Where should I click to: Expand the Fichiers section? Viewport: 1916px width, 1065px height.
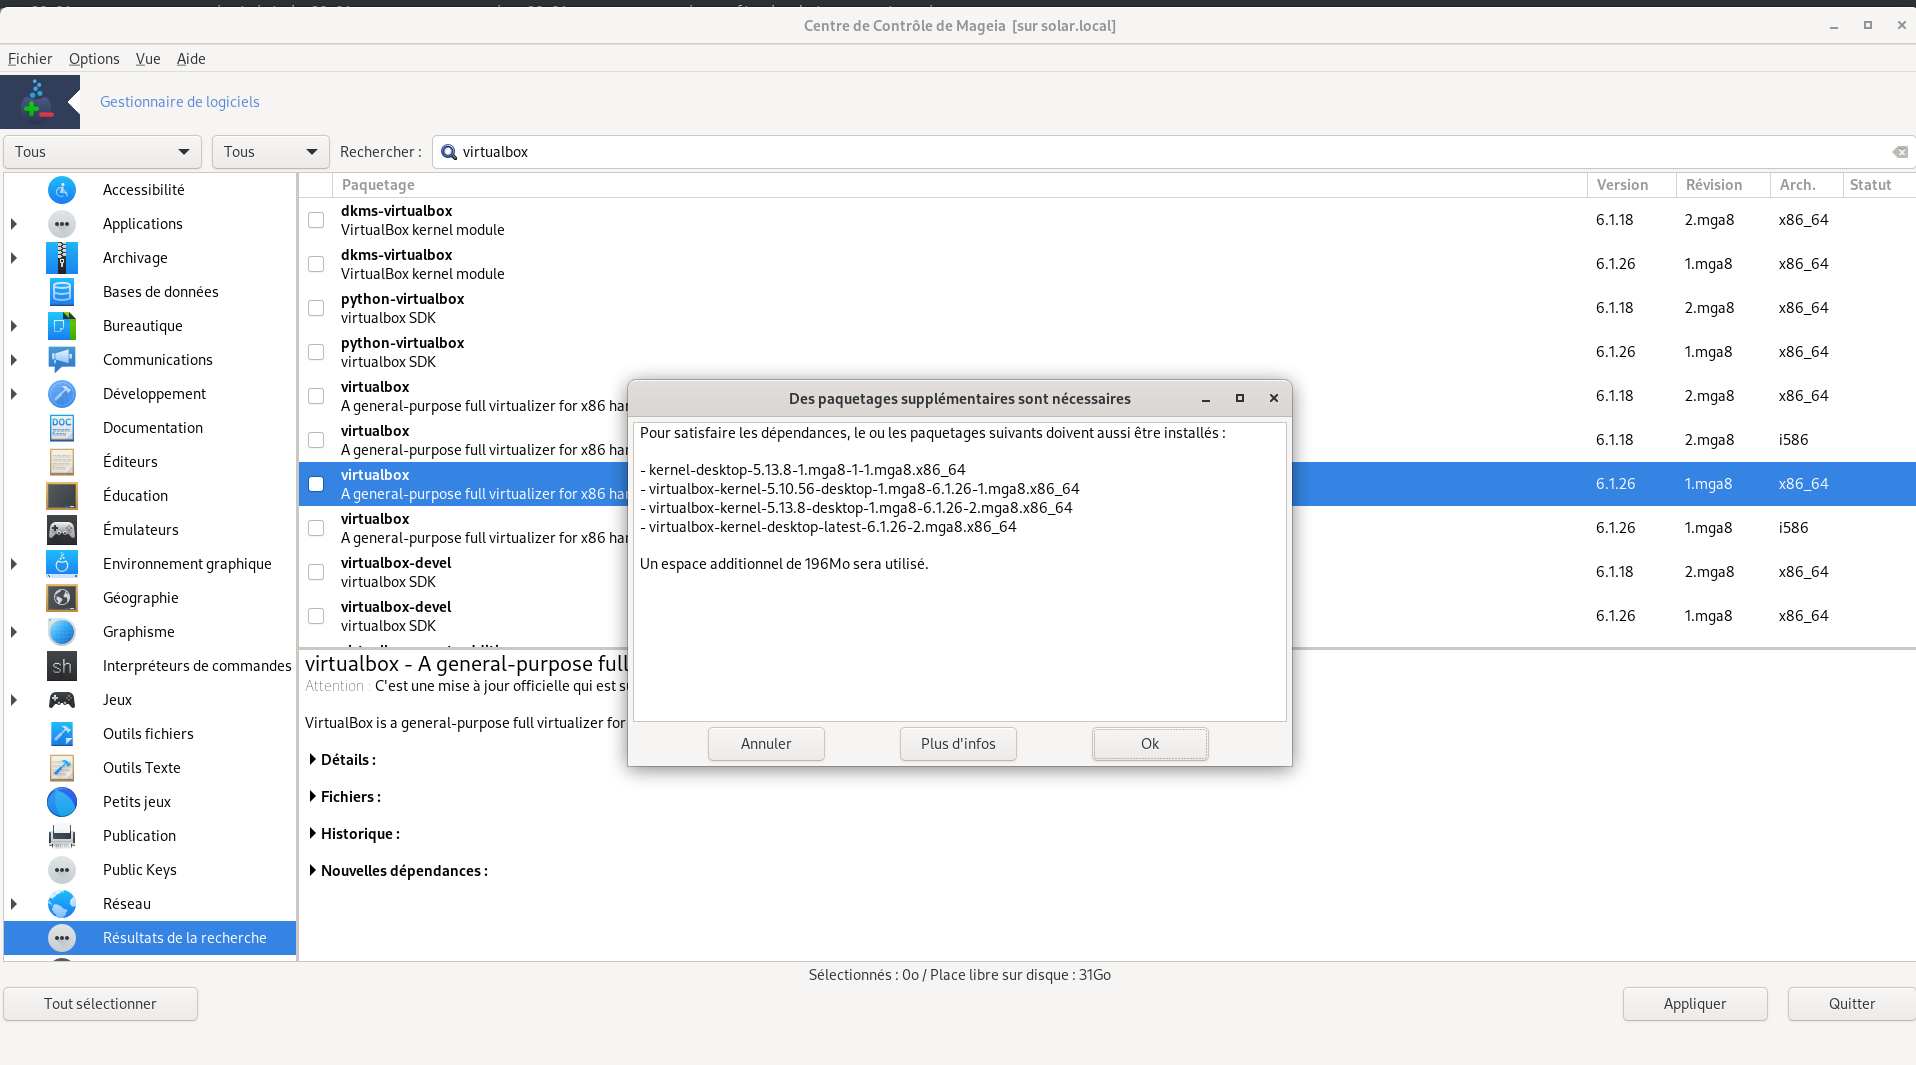[x=313, y=797]
